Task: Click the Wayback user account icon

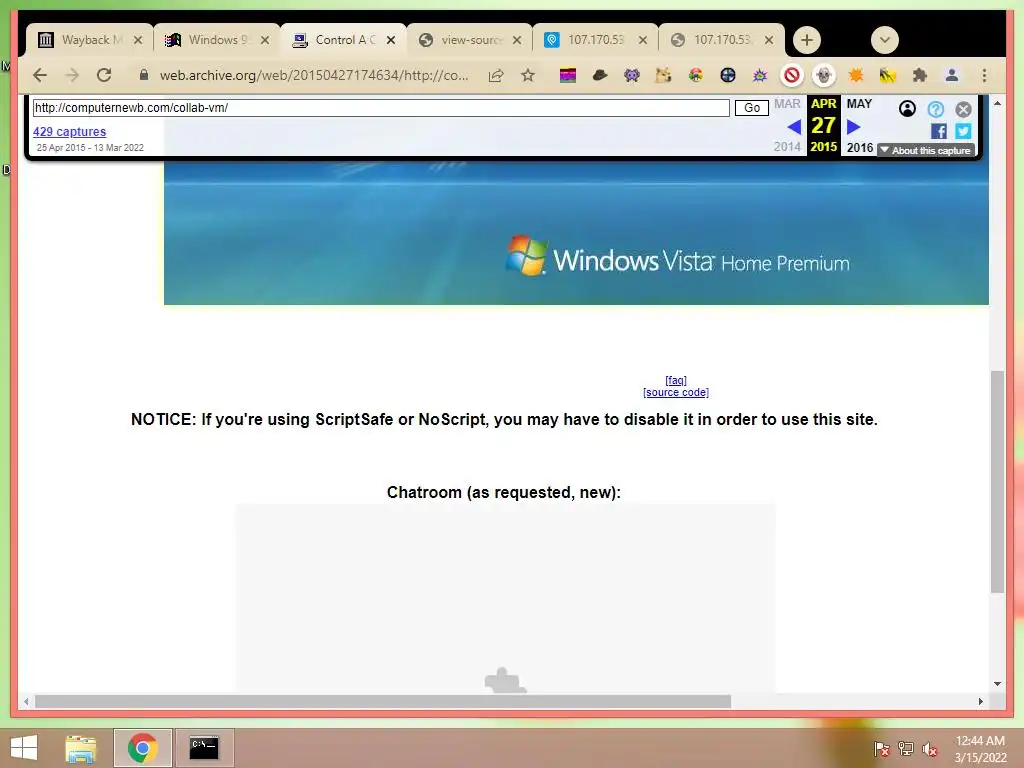Action: (907, 108)
